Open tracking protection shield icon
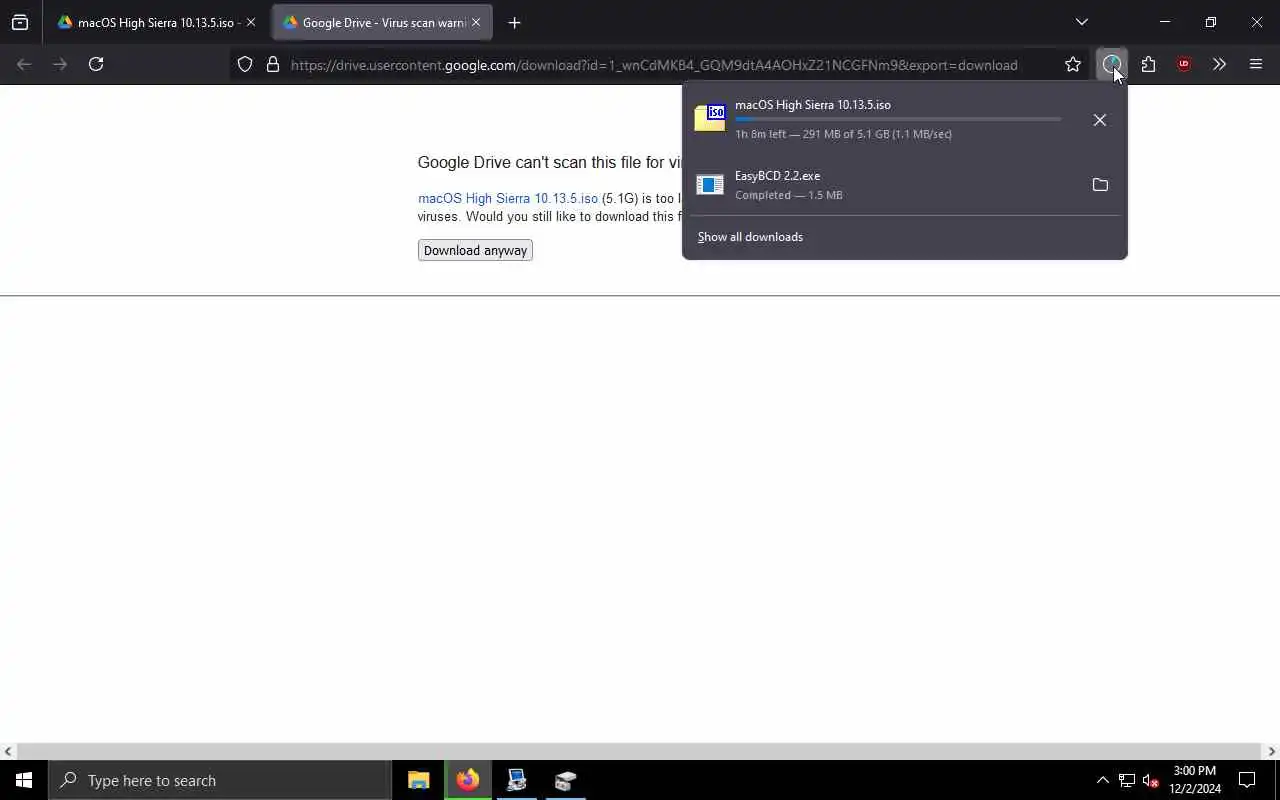The width and height of the screenshot is (1280, 800). tap(245, 65)
